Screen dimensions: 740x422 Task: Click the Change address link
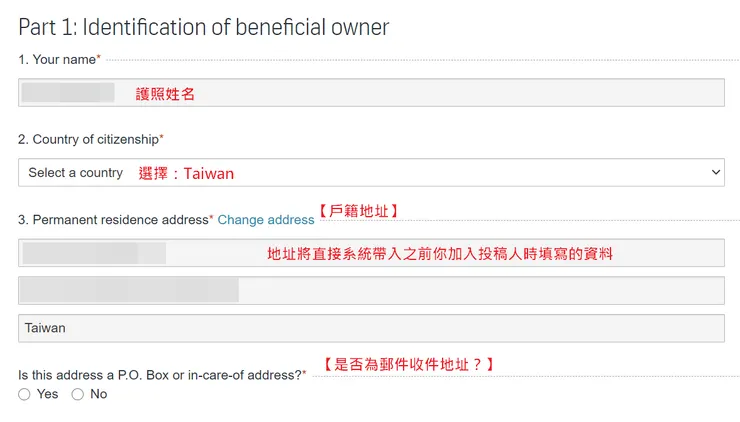click(x=266, y=220)
